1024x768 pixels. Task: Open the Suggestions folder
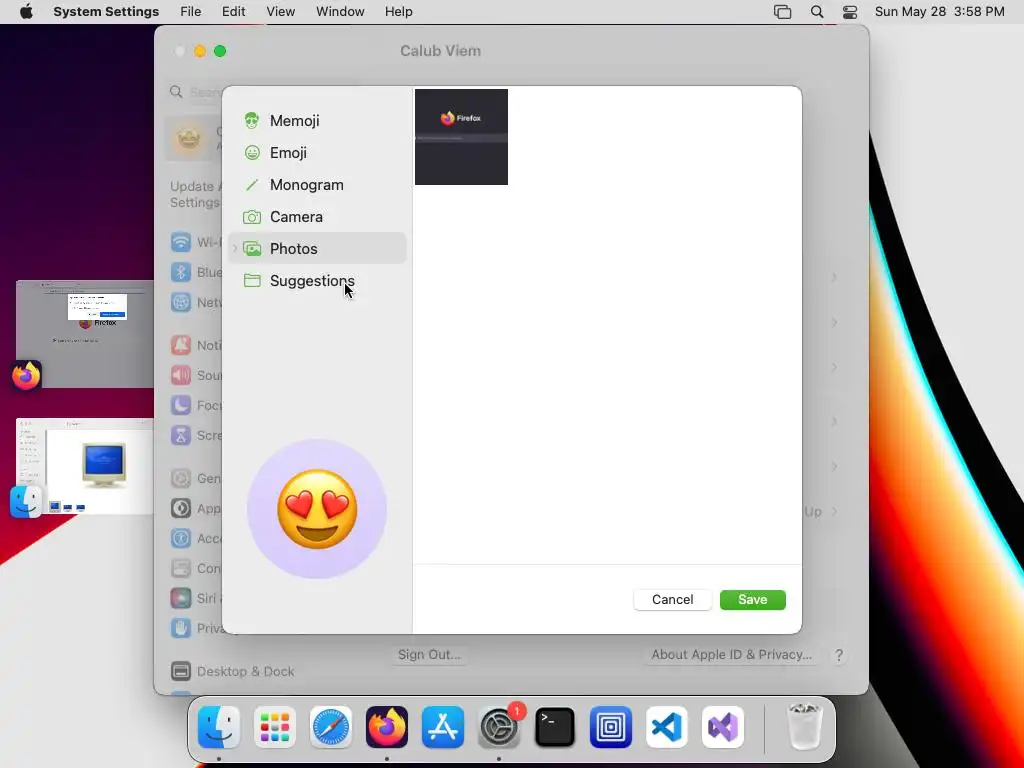(317, 281)
